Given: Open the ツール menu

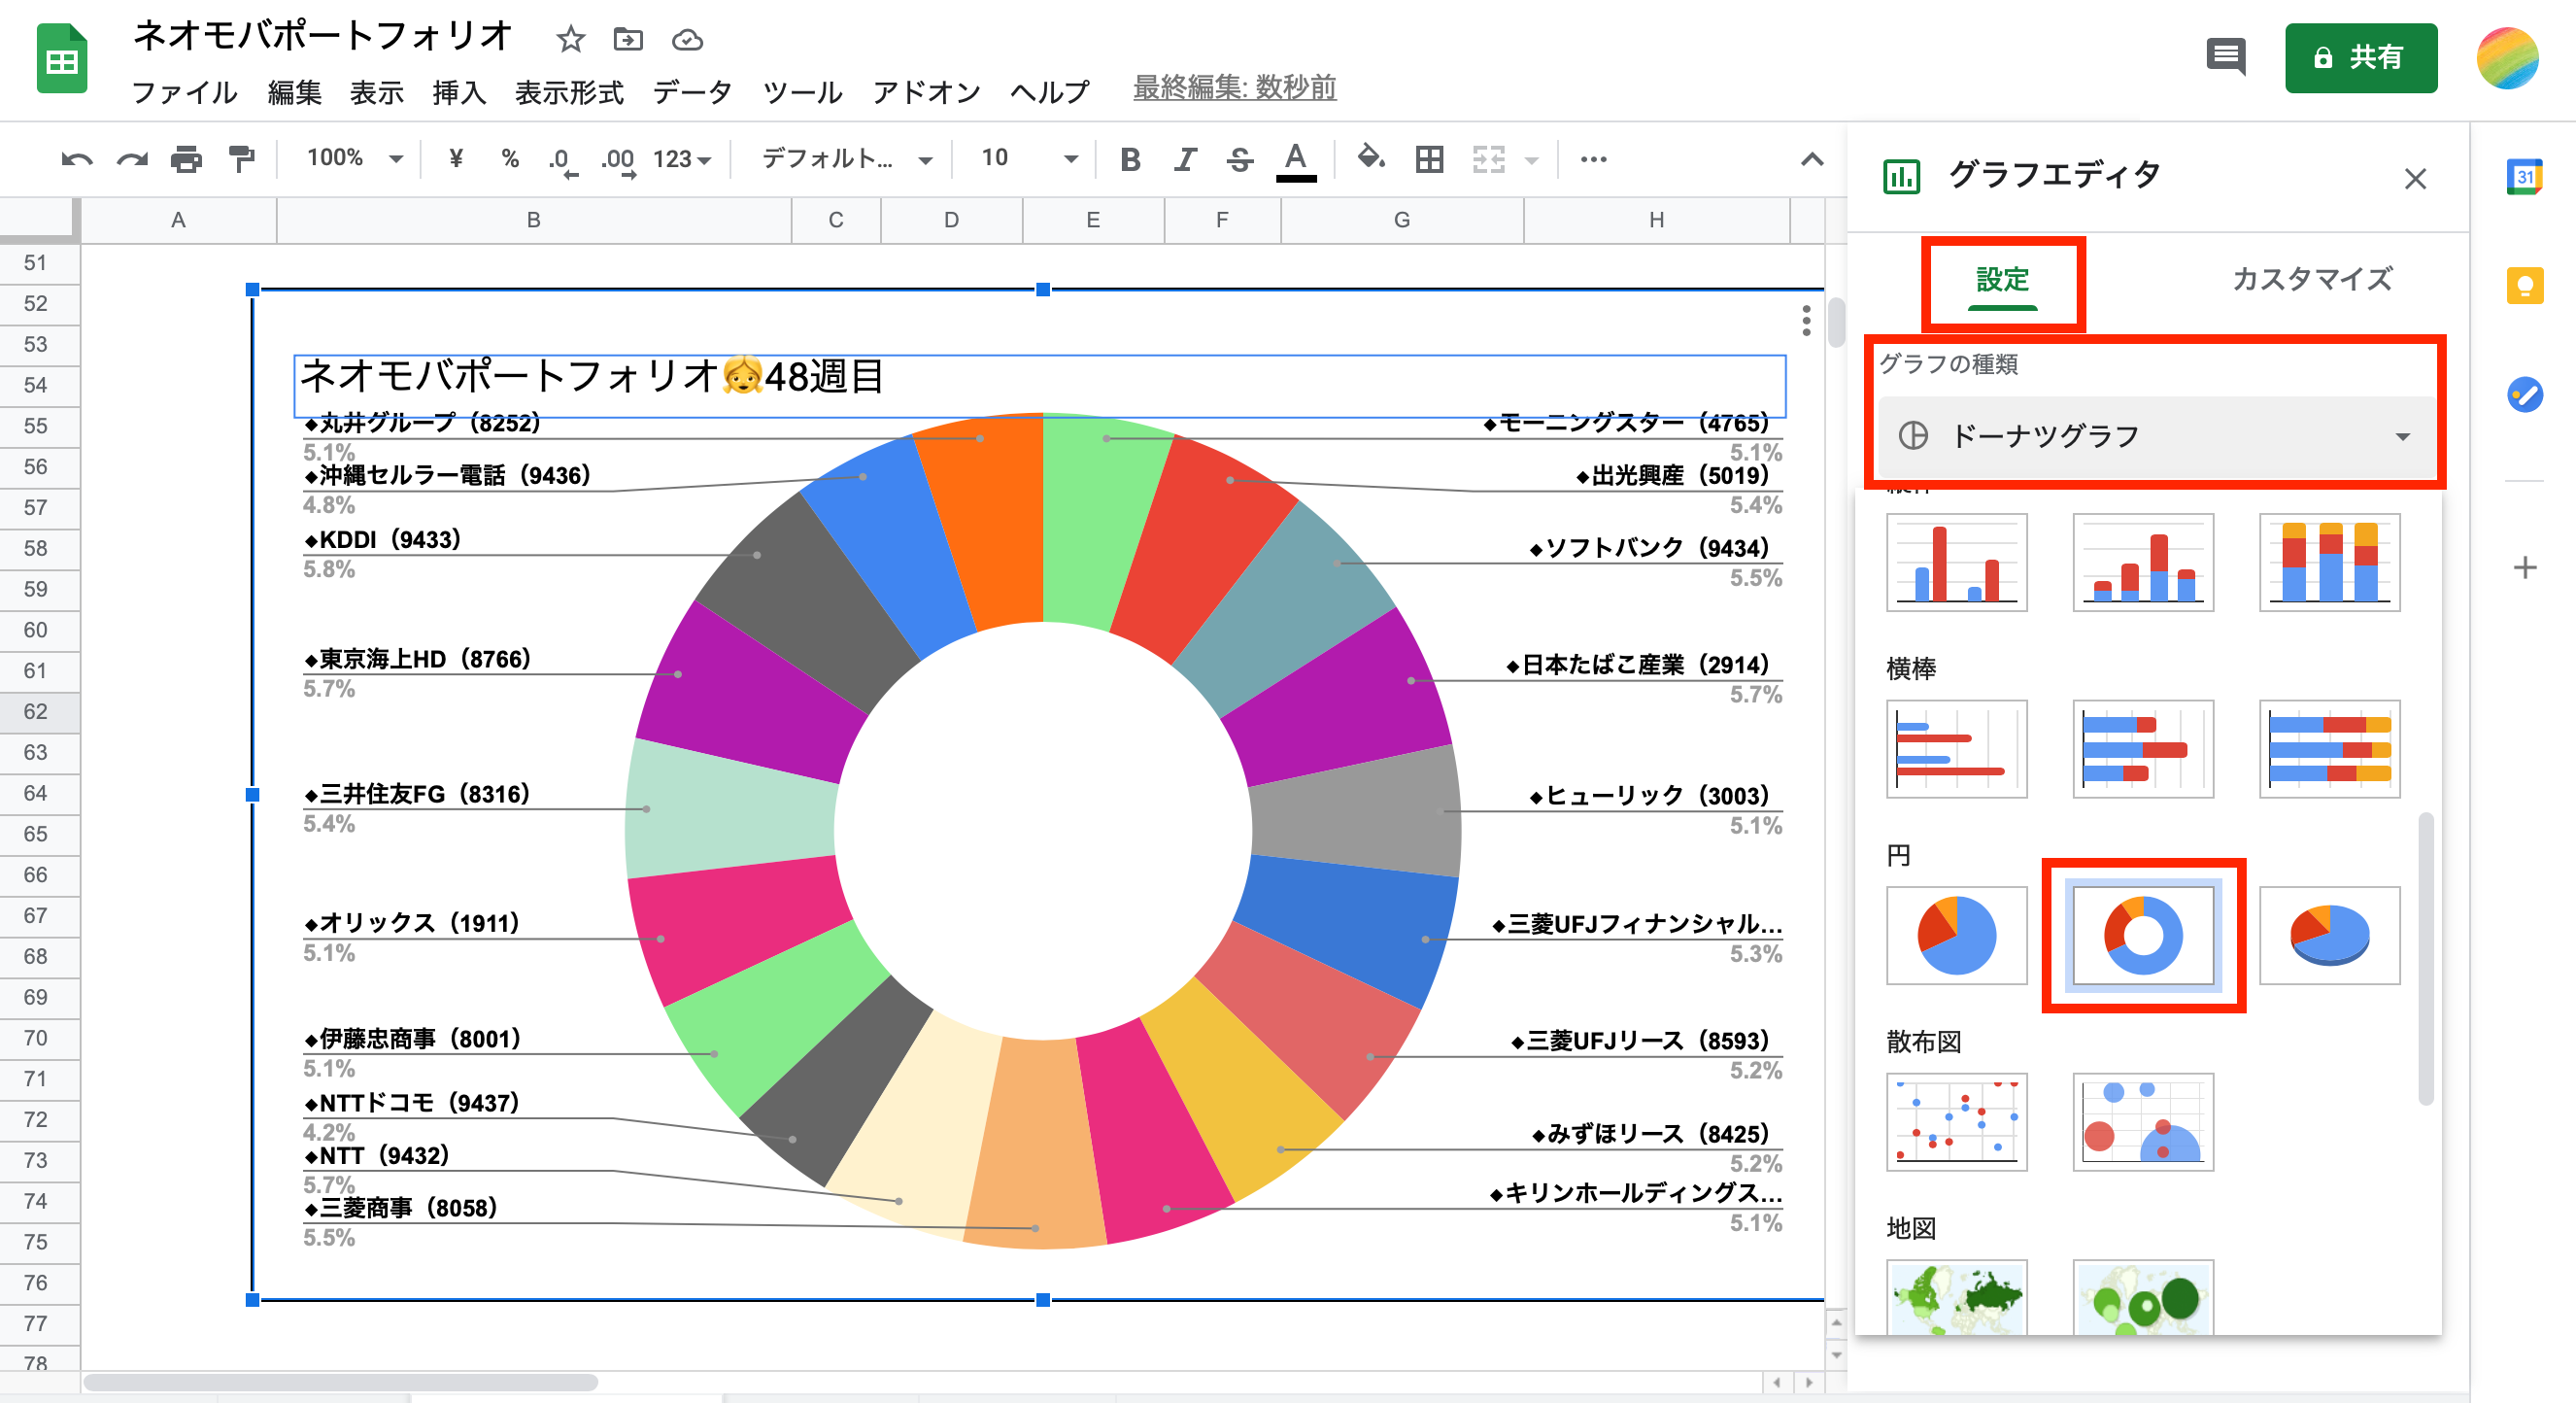Looking at the screenshot, I should click(802, 92).
